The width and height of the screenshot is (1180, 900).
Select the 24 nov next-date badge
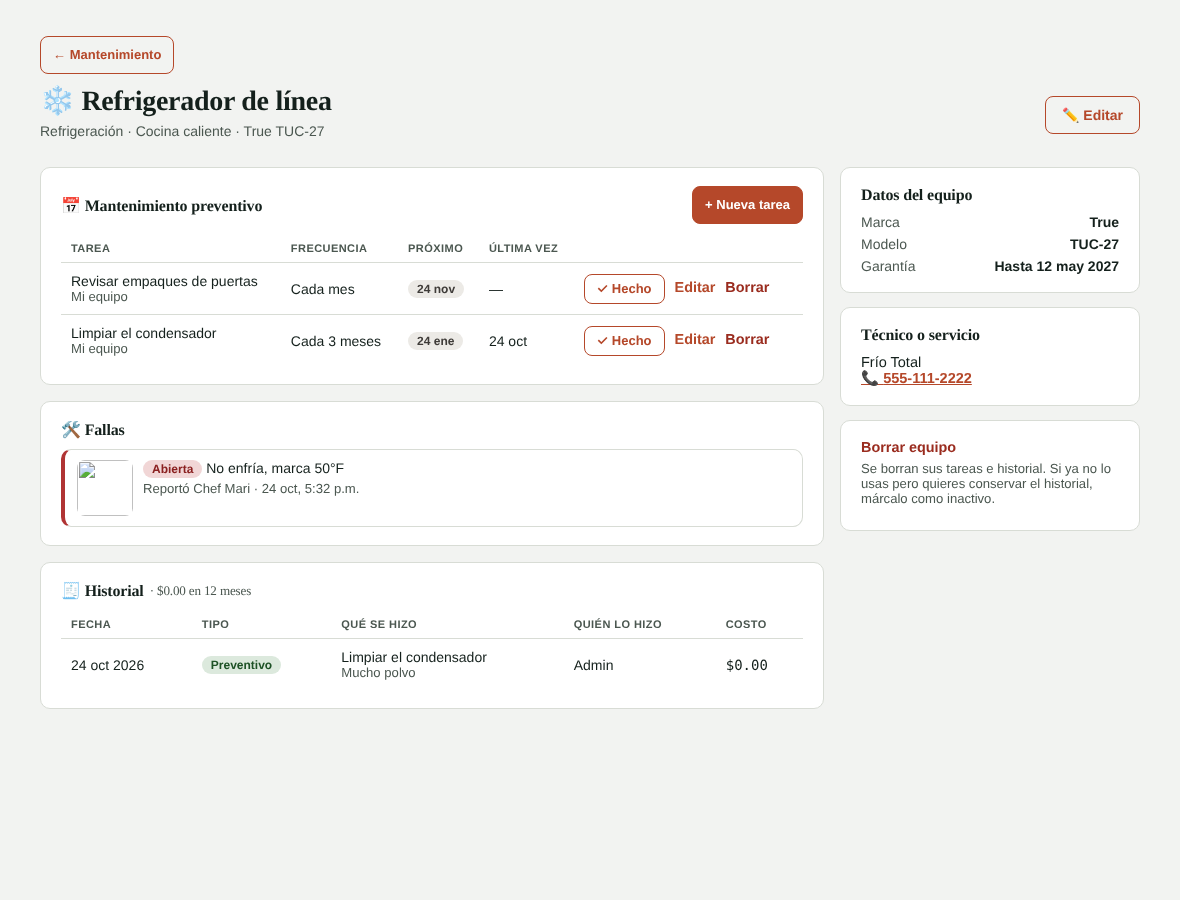pyautogui.click(x=436, y=289)
